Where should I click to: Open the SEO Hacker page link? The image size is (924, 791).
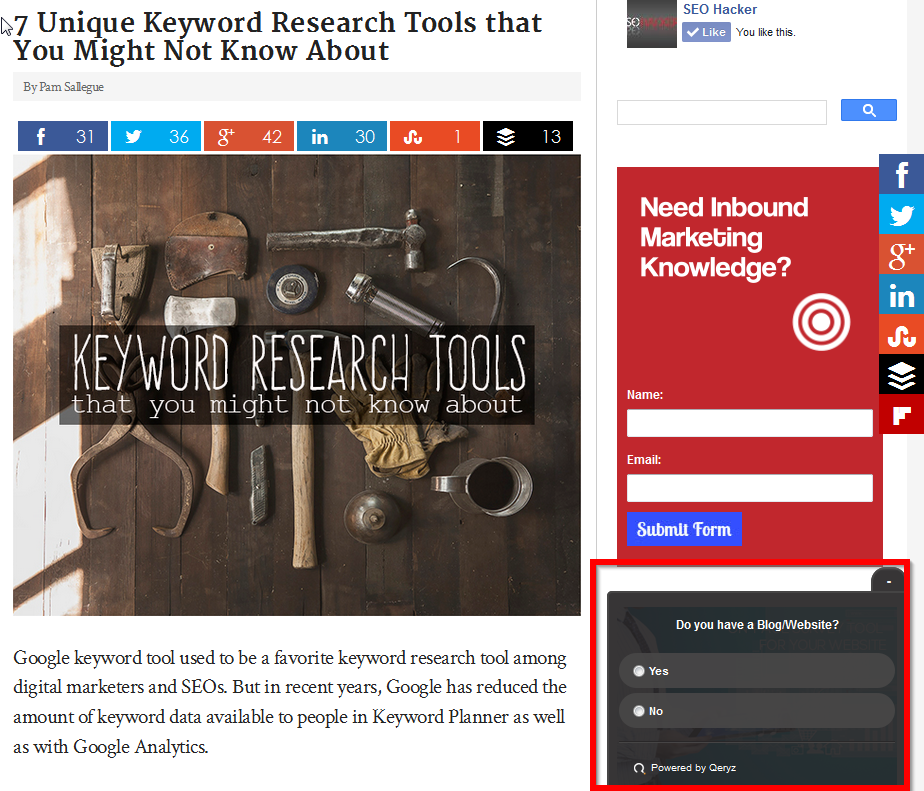point(719,9)
